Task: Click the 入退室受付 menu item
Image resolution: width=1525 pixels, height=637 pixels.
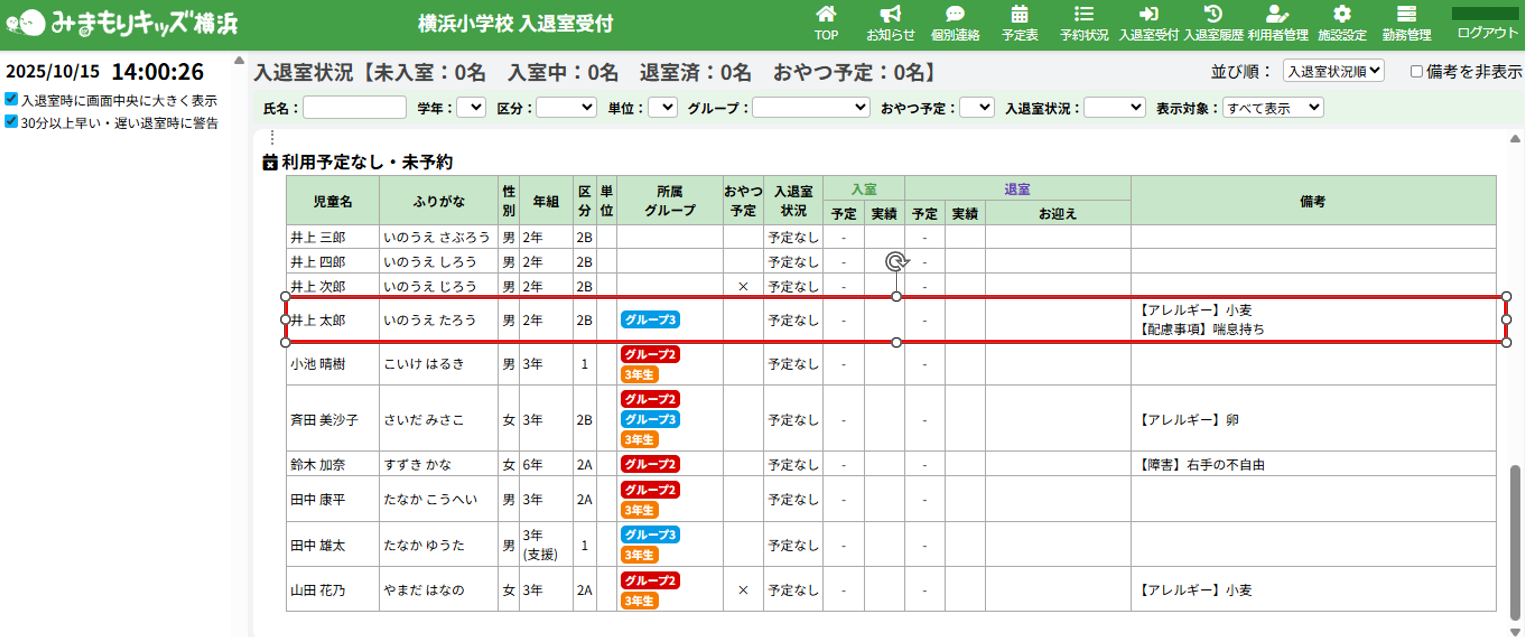Action: [x=1148, y=23]
